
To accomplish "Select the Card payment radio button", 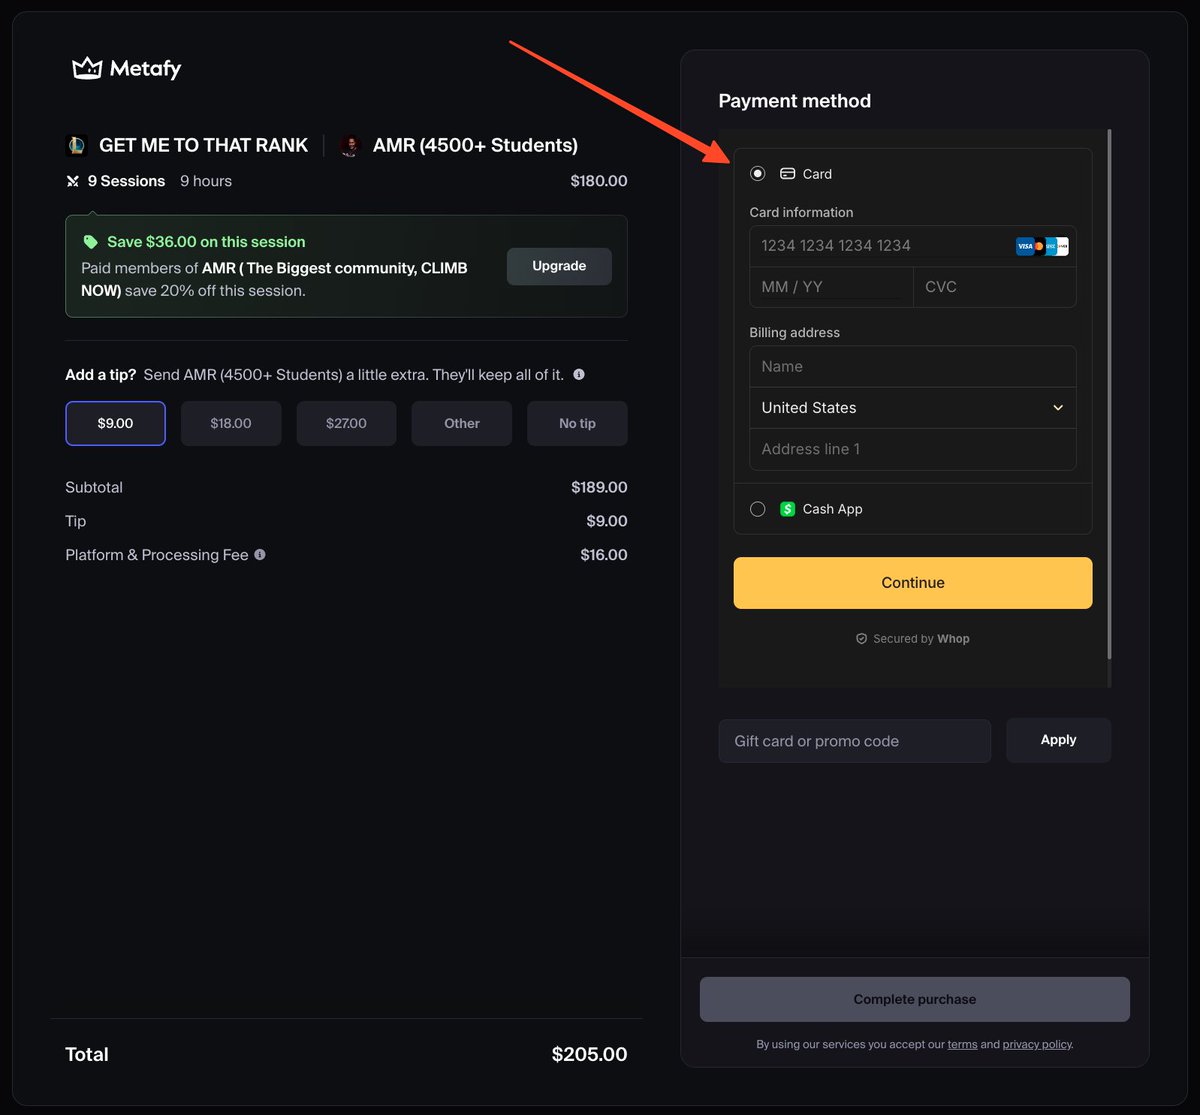I will coord(758,173).
